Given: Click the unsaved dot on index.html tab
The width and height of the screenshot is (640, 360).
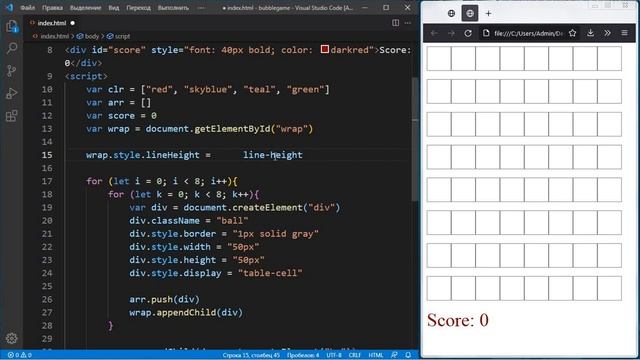Looking at the screenshot, I should (x=73, y=23).
